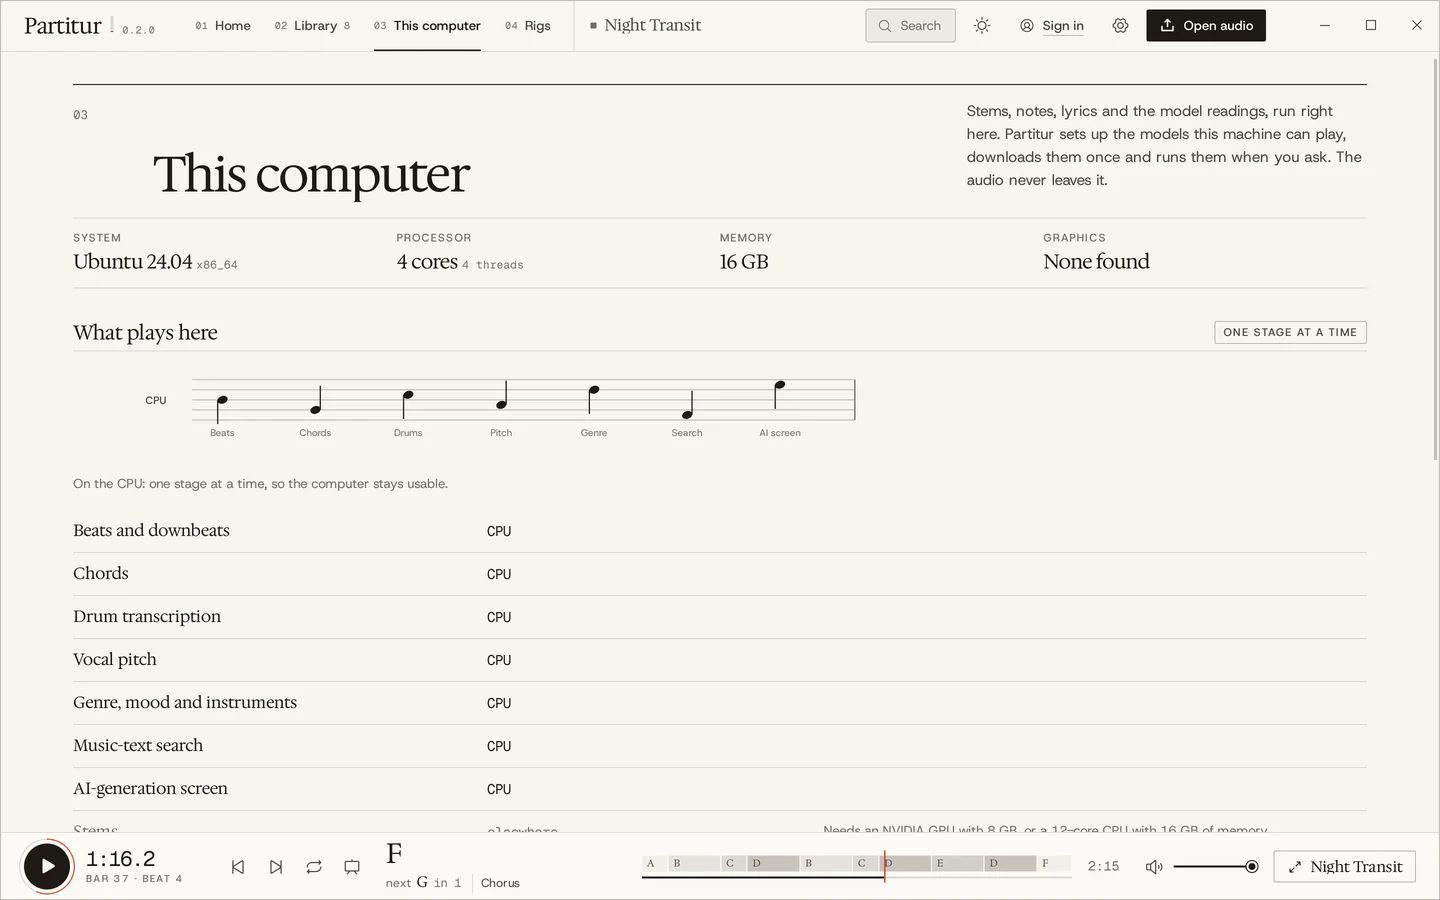Click the Ubuntu 24.04 system value

click(x=133, y=262)
